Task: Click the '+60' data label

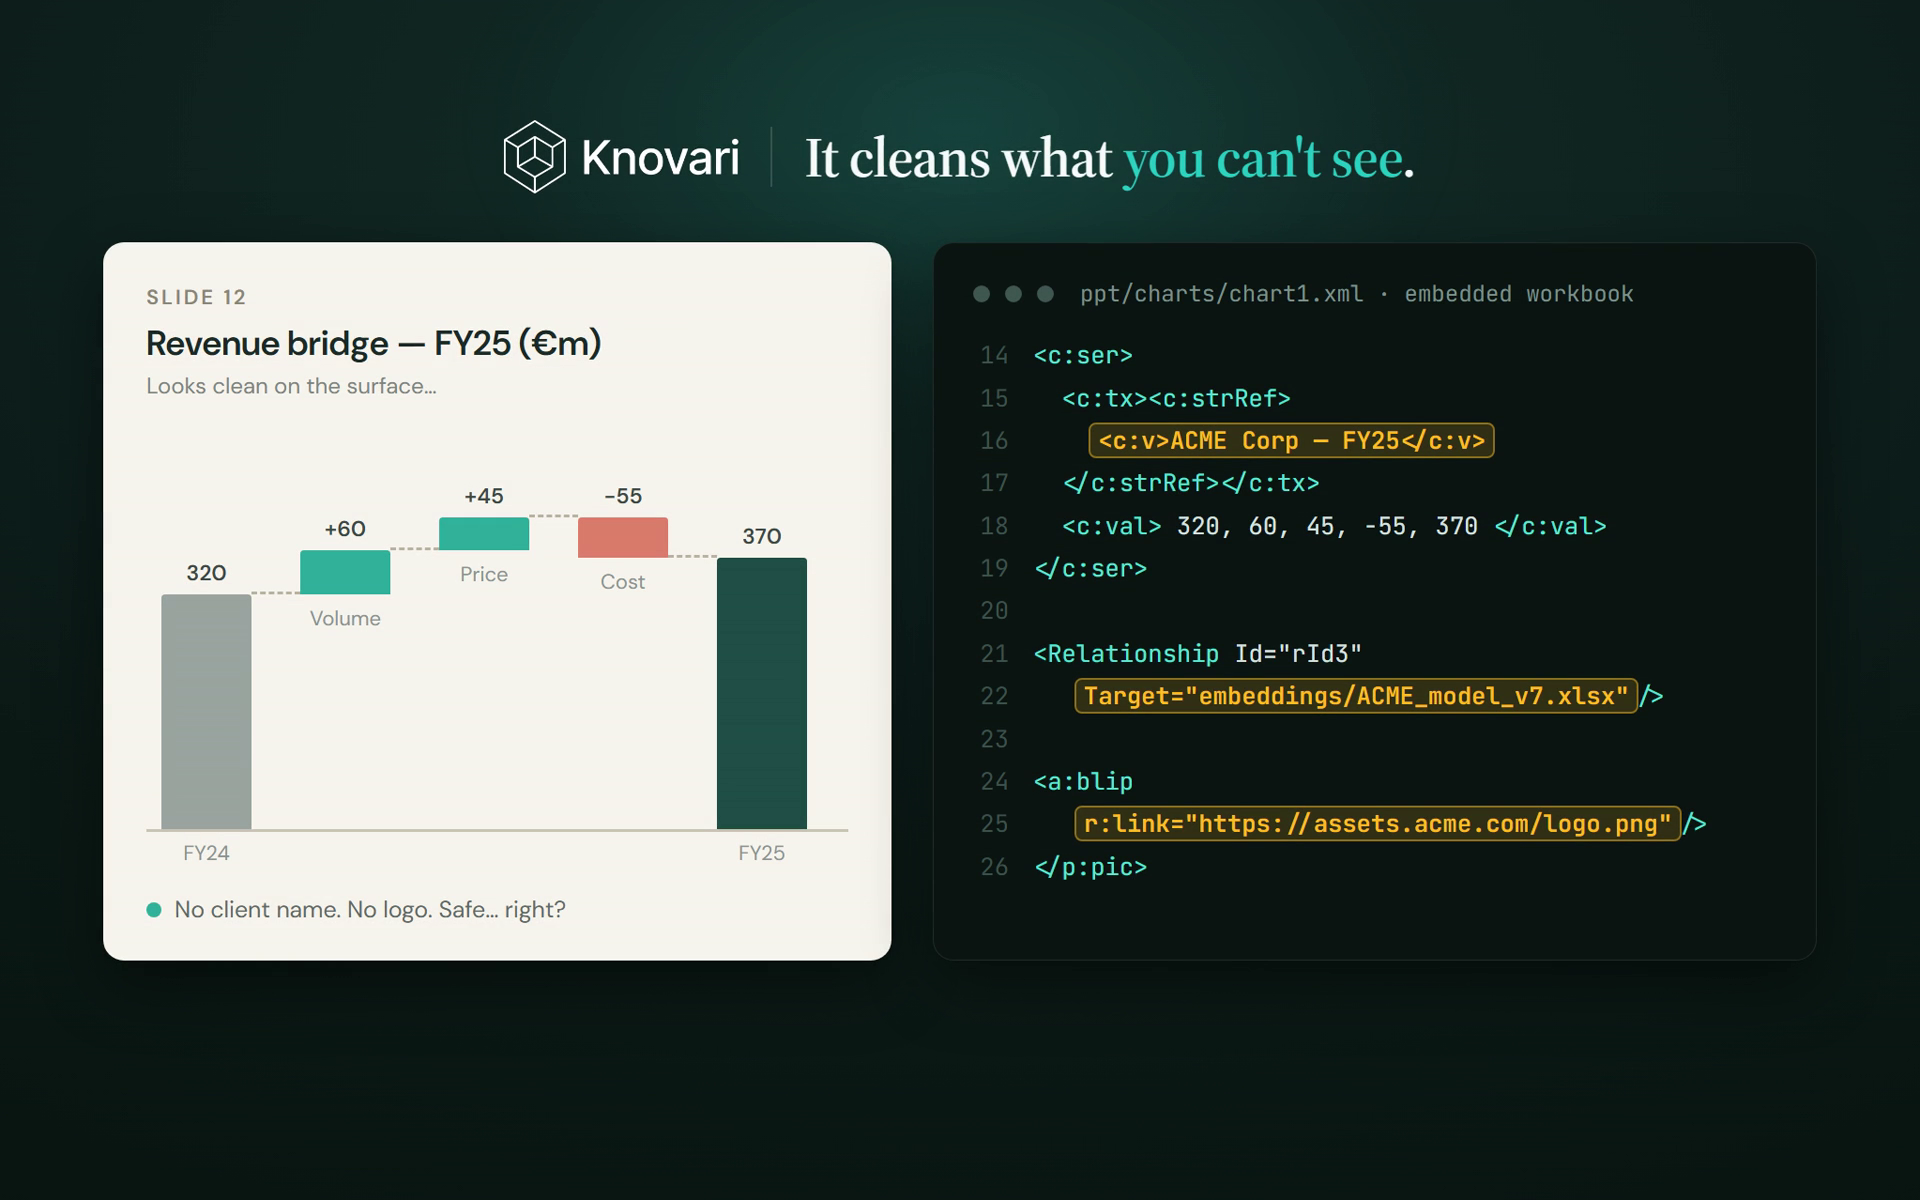Action: 345,529
